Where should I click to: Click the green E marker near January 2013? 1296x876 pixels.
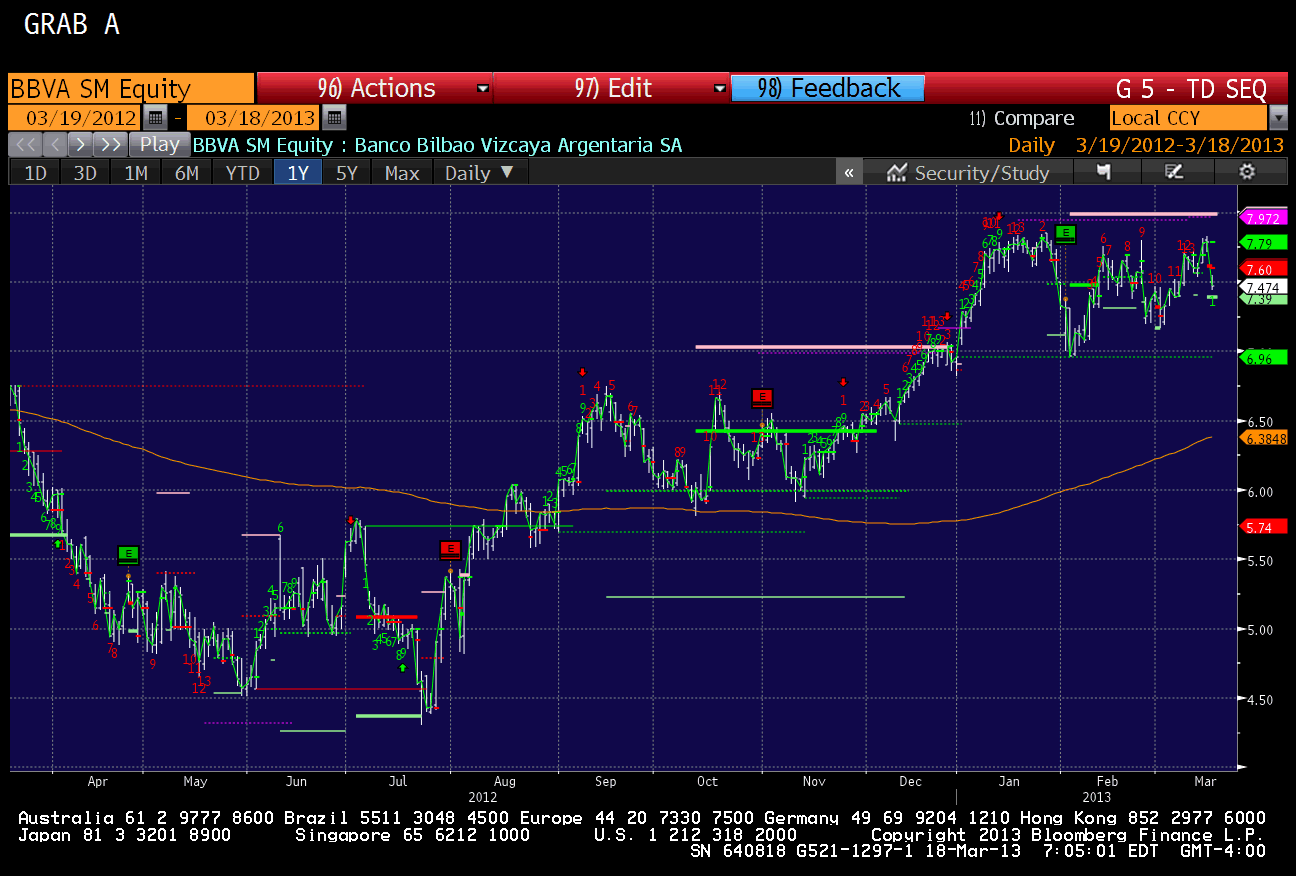coord(1066,233)
